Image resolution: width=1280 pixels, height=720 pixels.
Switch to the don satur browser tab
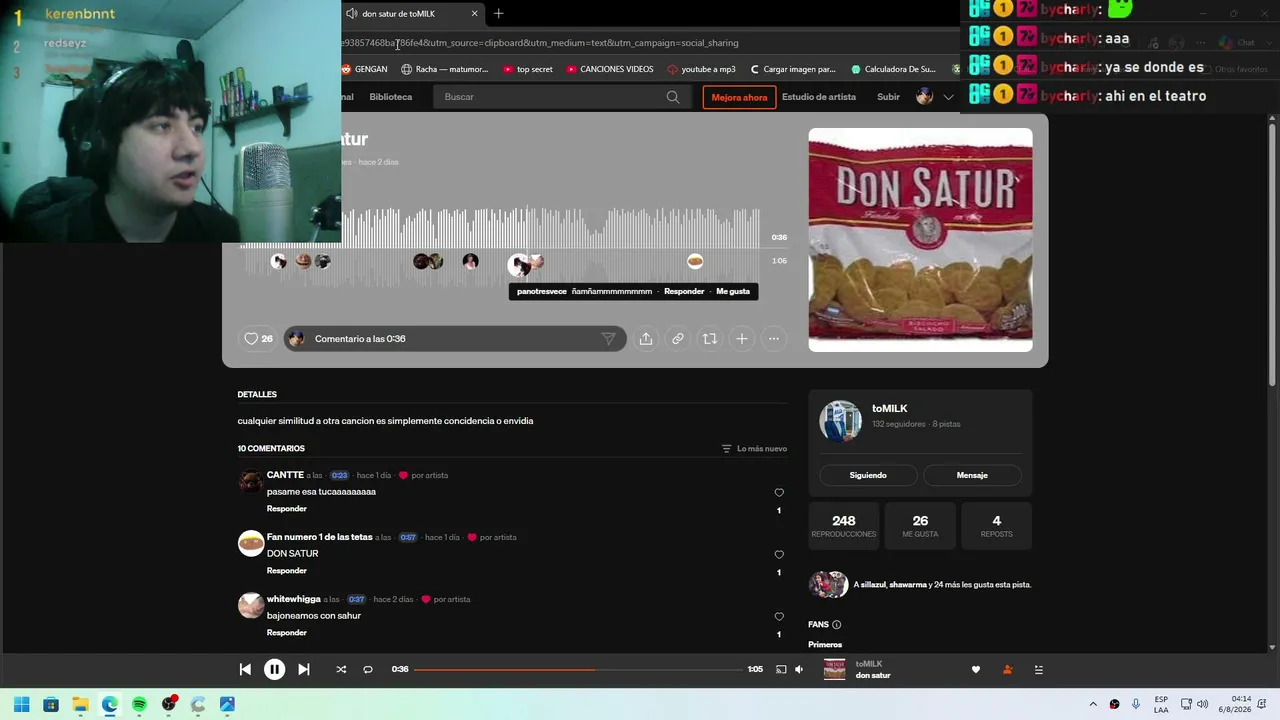pos(412,14)
